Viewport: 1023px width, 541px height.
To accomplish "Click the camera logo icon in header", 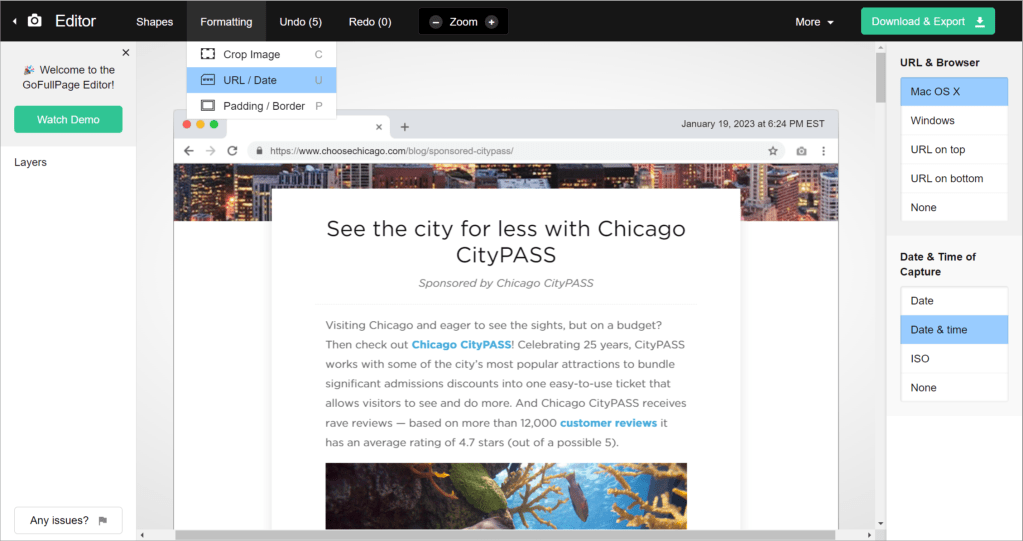I will [x=35, y=21].
